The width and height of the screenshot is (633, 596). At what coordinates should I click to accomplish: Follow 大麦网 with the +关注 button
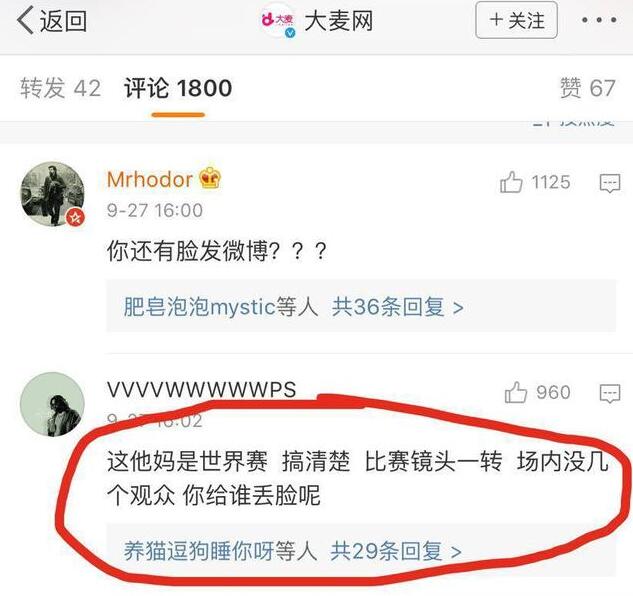point(516,20)
